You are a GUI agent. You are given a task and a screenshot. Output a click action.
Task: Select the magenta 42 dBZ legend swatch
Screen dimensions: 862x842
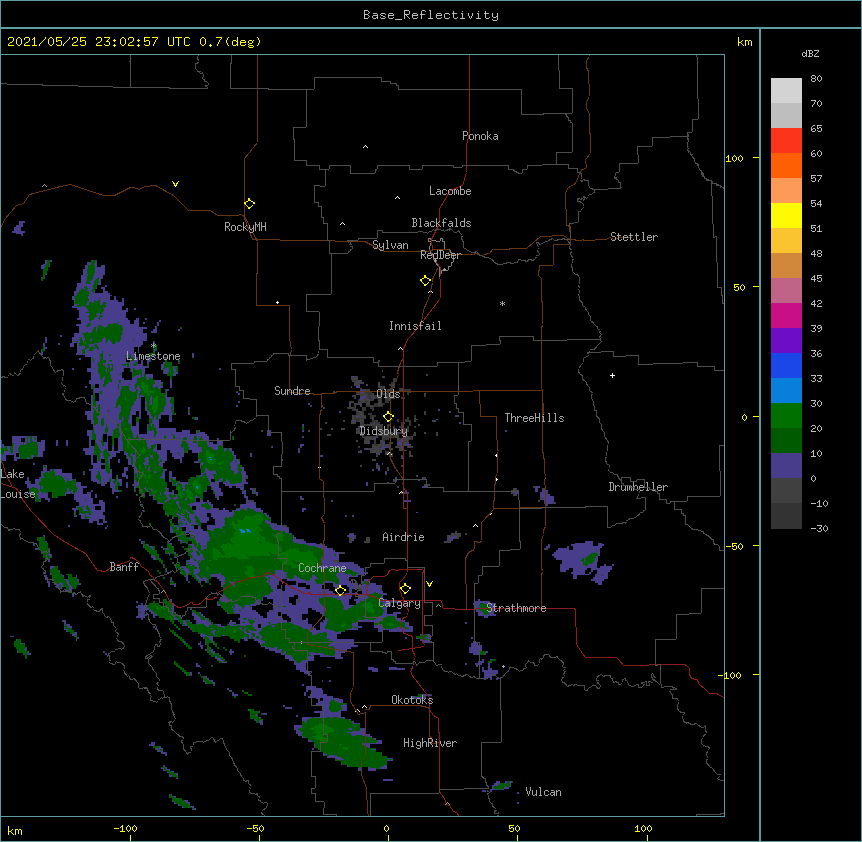pos(786,315)
